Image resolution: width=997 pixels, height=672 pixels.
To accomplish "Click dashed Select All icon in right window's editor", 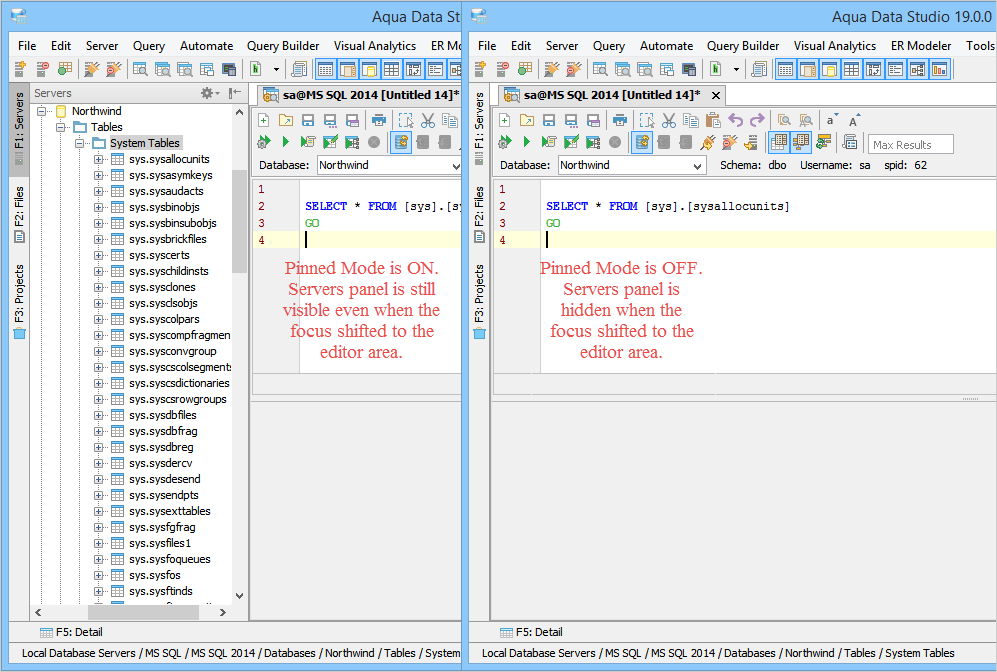I will point(647,120).
